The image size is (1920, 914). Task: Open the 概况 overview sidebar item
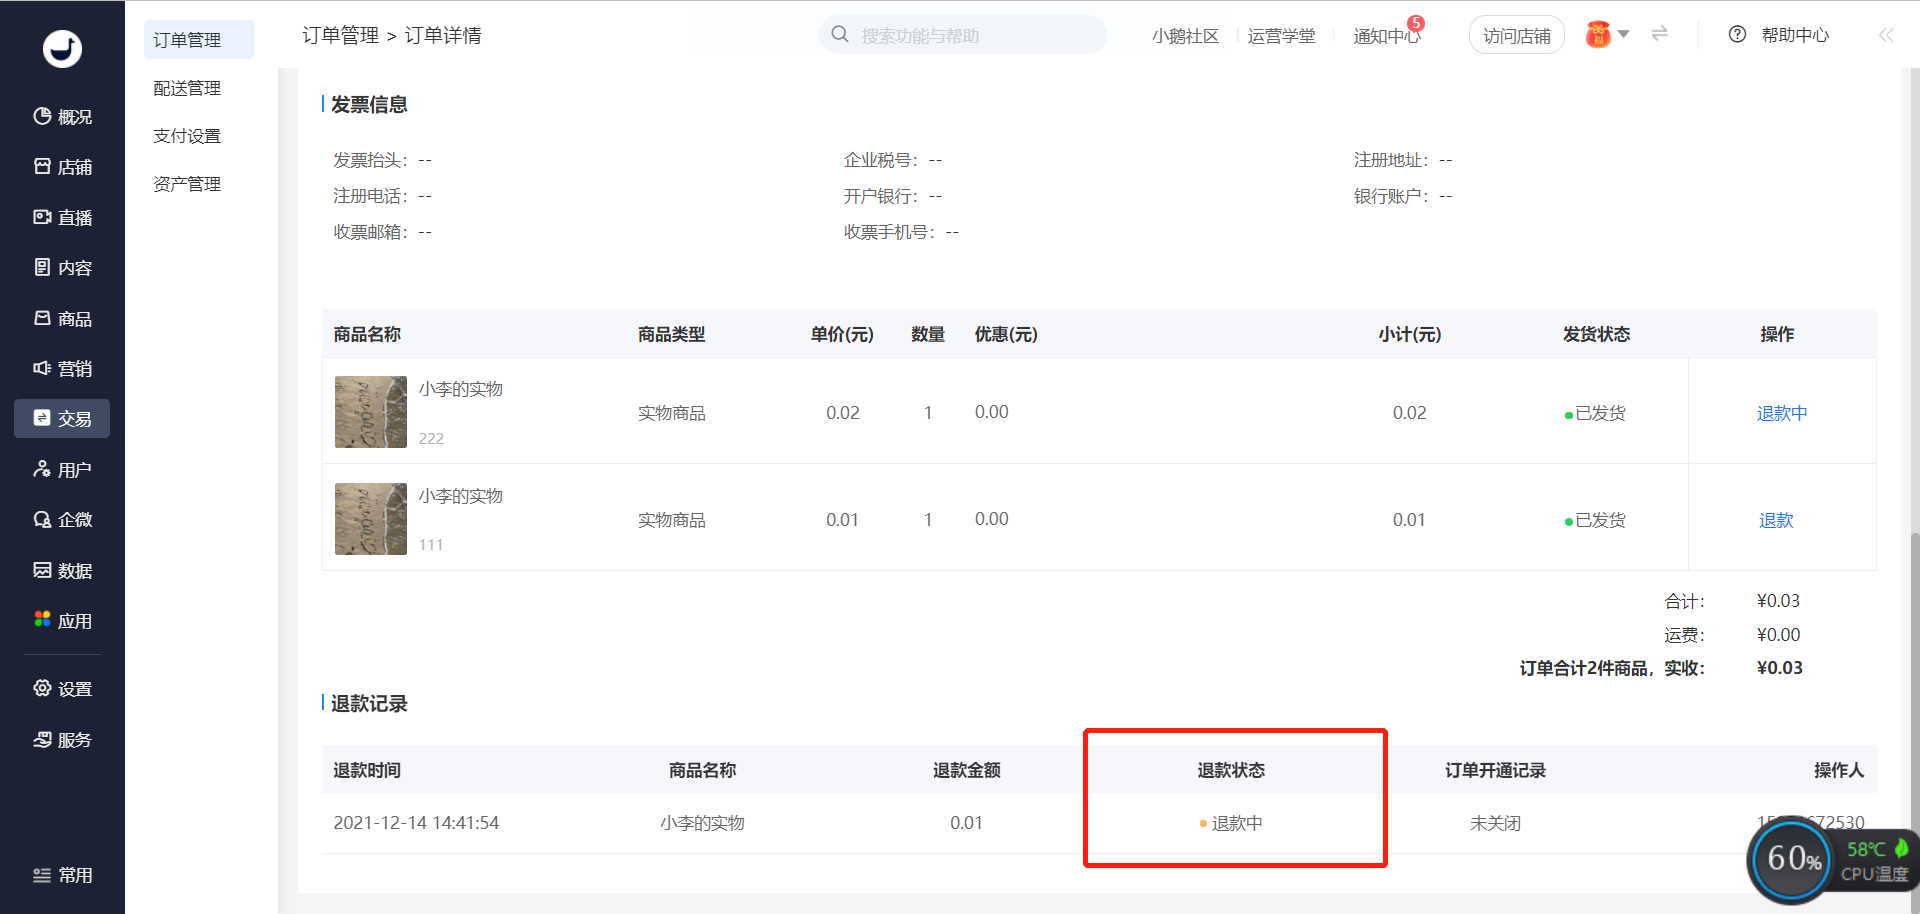pos(62,117)
